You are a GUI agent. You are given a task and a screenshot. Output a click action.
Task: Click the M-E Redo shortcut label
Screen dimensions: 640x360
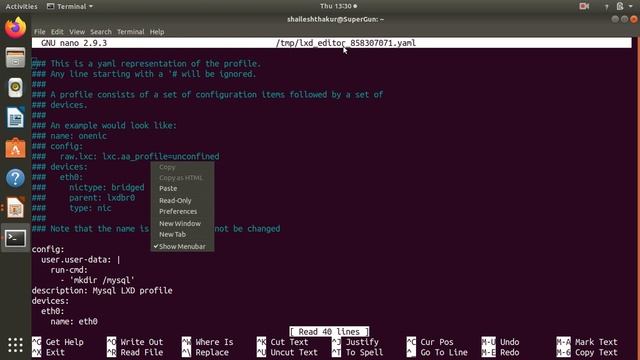pos(500,352)
